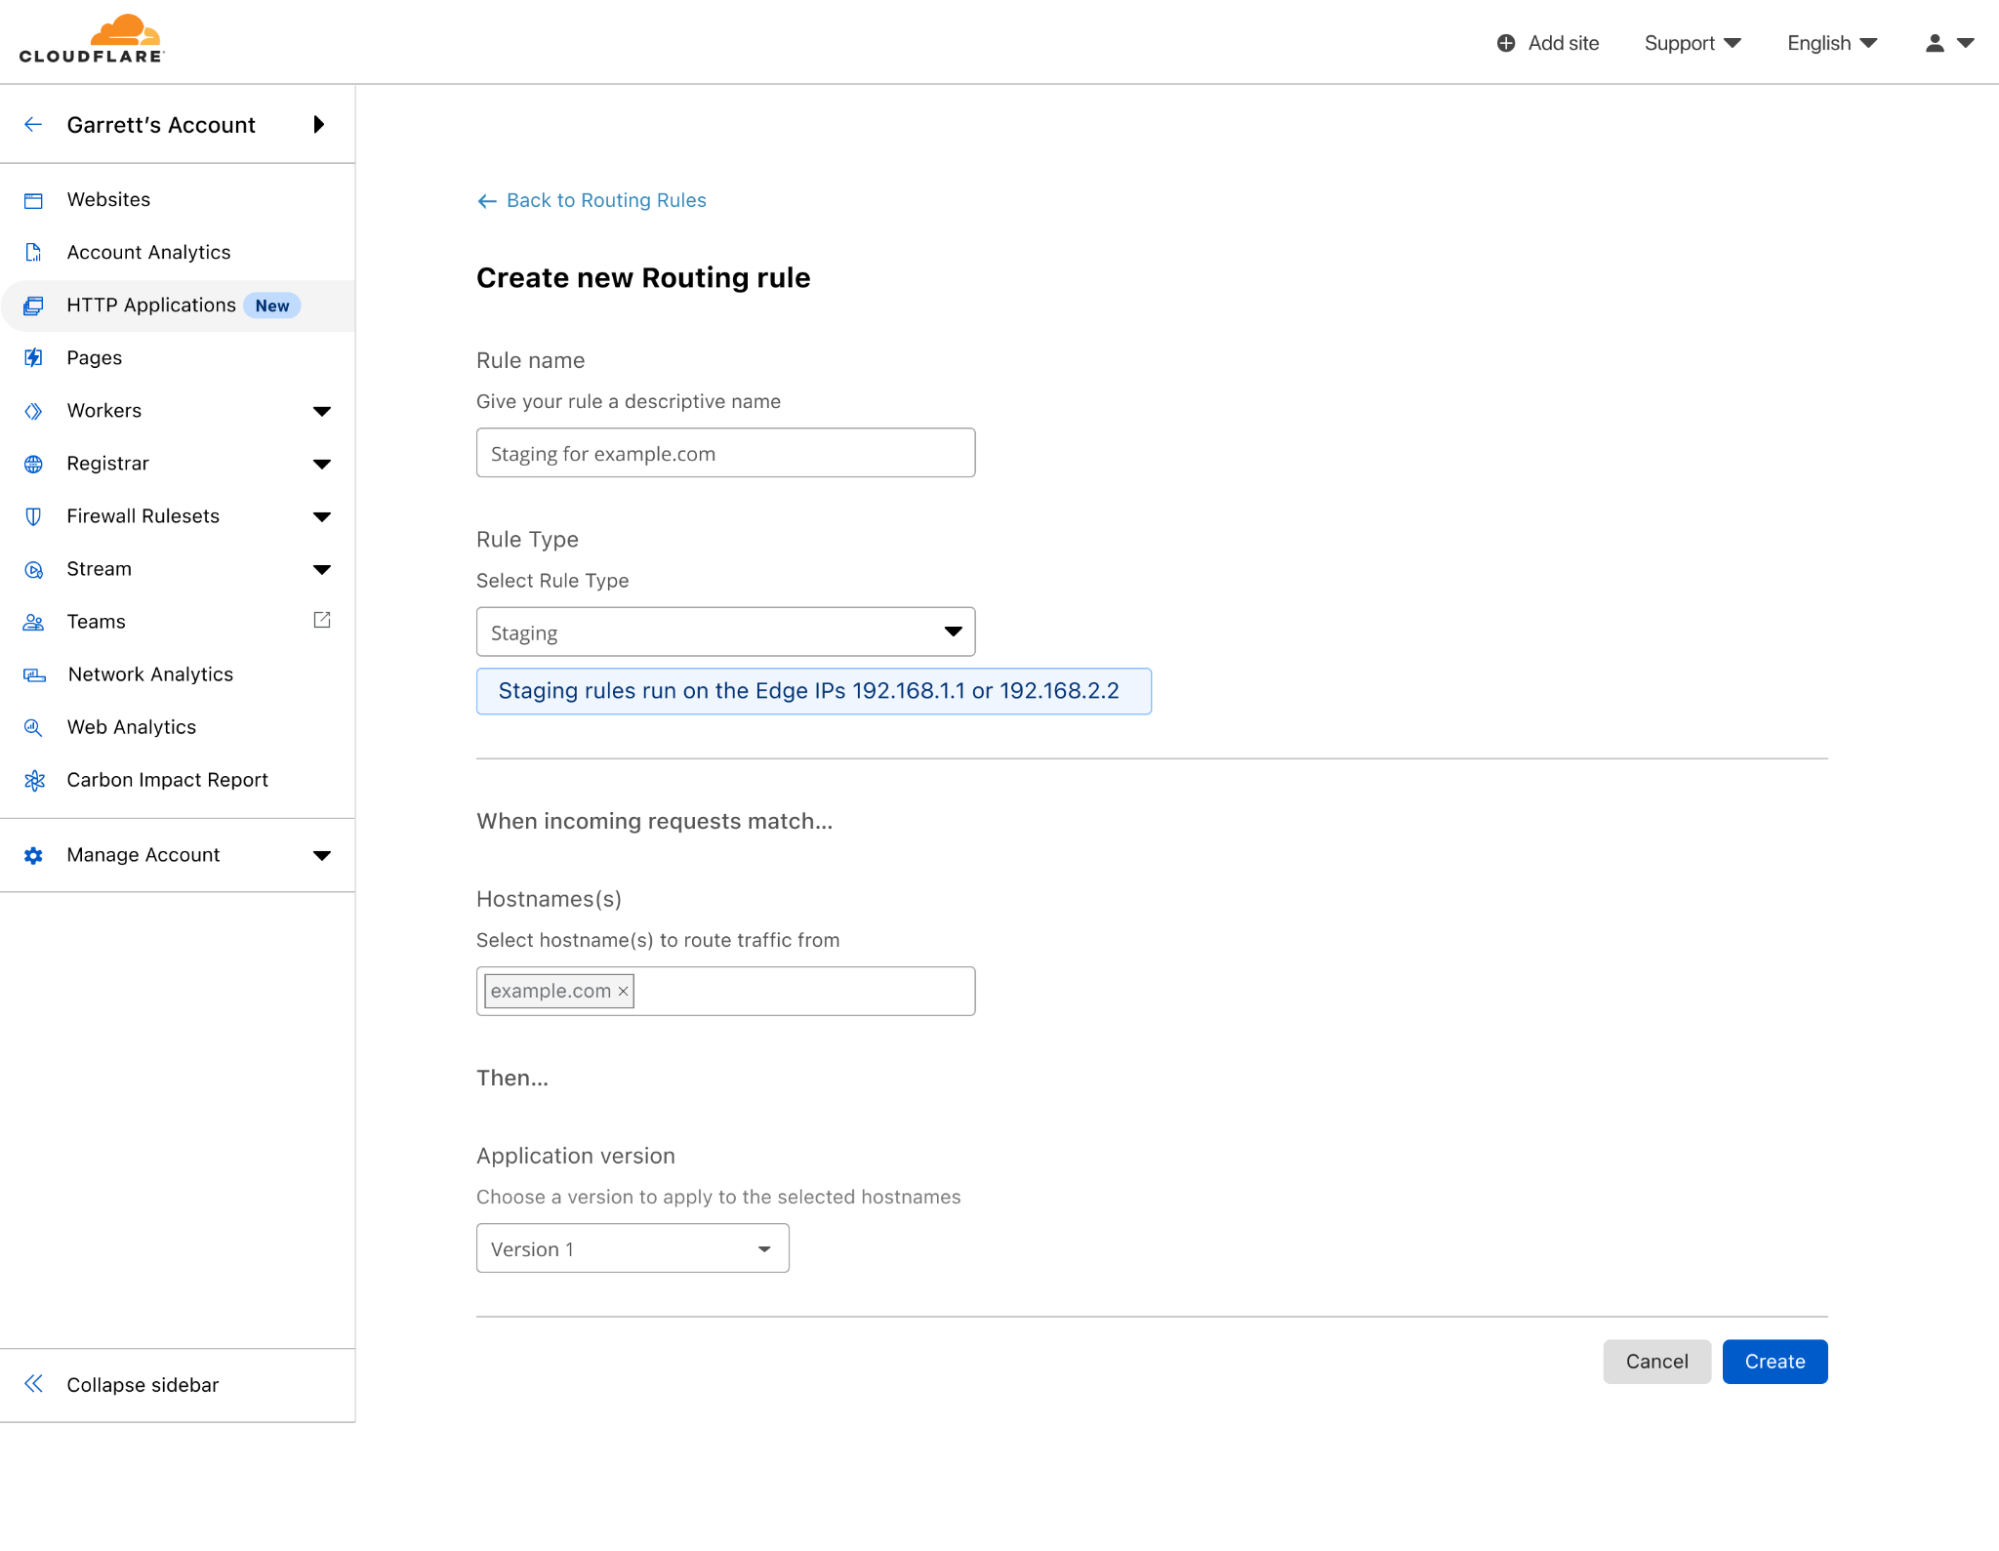Open the Version 1 dropdown
Viewport: 1999px width, 1551px height.
[x=632, y=1249]
